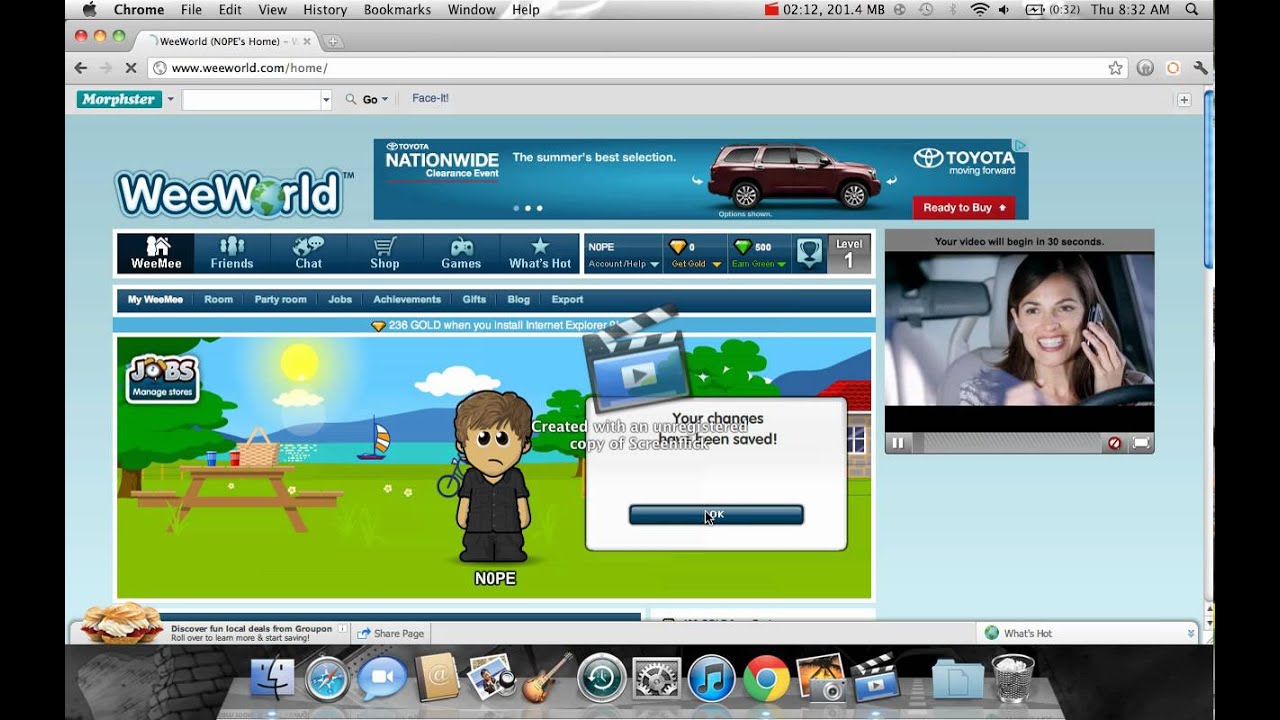Open the Chrome menu in menu bar
Image resolution: width=1280 pixels, height=720 pixels.
139,10
